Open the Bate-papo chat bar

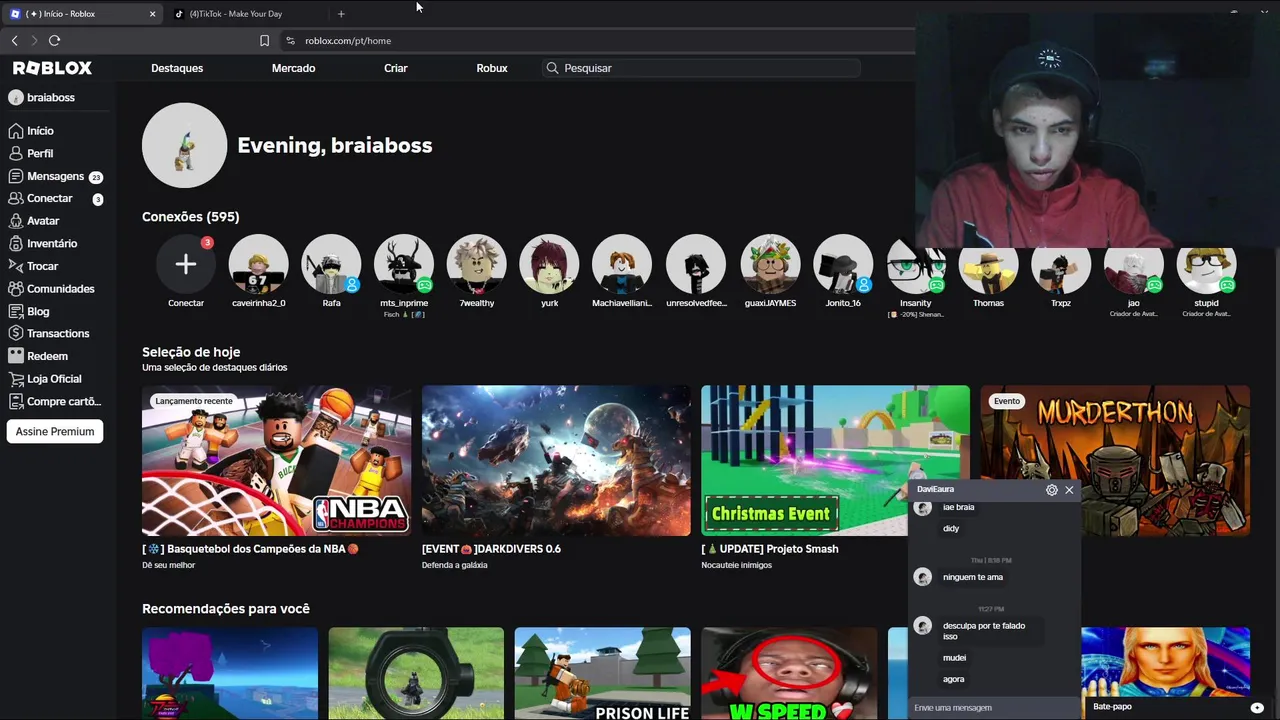click(1178, 707)
